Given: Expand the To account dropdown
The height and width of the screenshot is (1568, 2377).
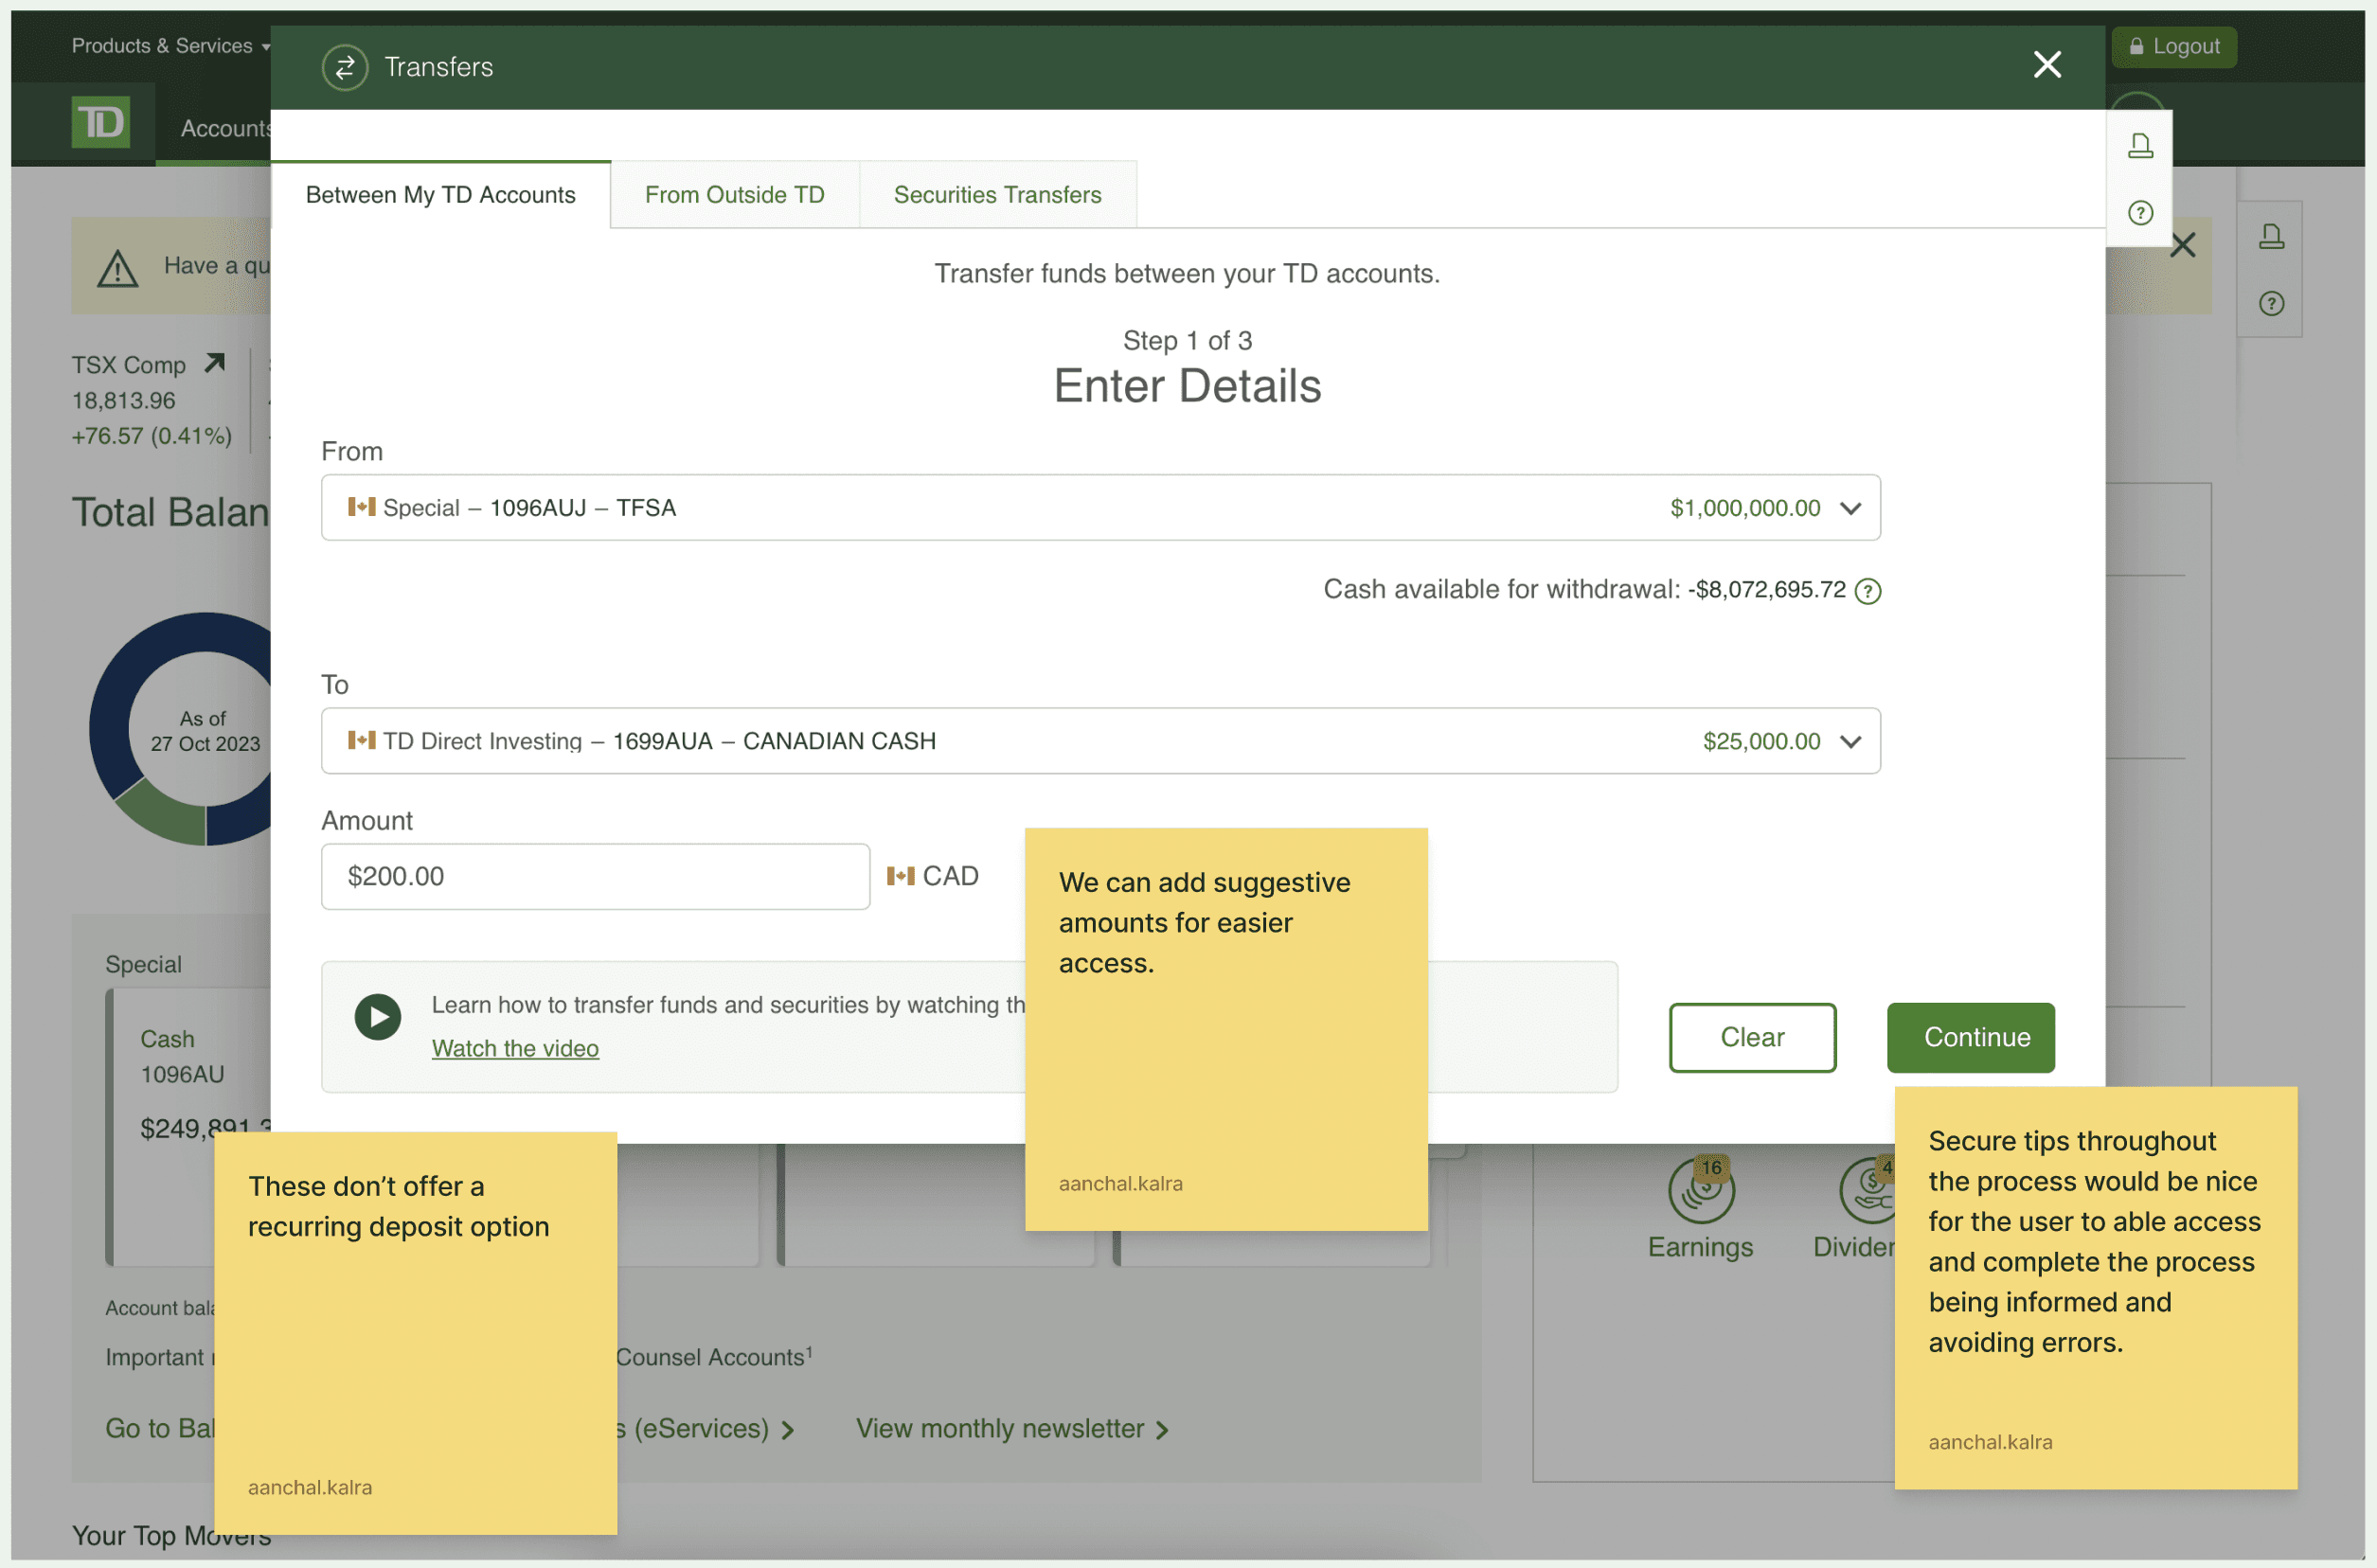Looking at the screenshot, I should pos(1850,742).
